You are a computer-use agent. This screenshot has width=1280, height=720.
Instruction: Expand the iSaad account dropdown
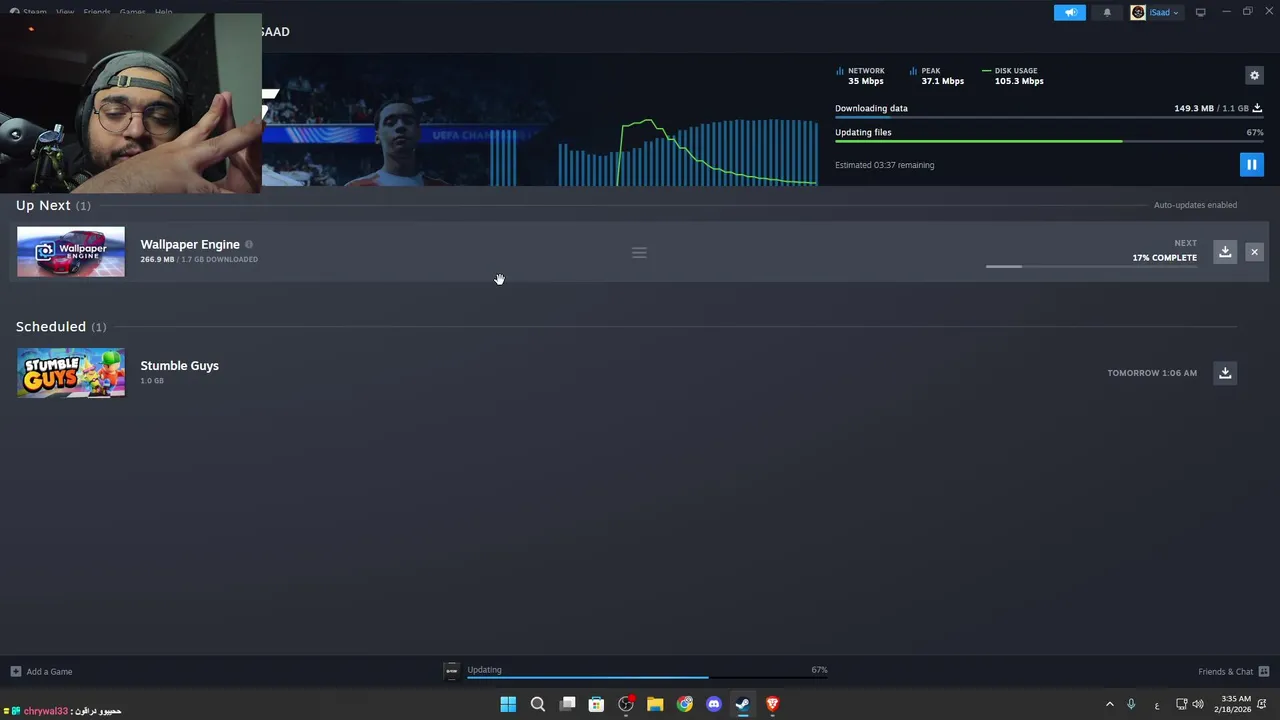(1155, 13)
